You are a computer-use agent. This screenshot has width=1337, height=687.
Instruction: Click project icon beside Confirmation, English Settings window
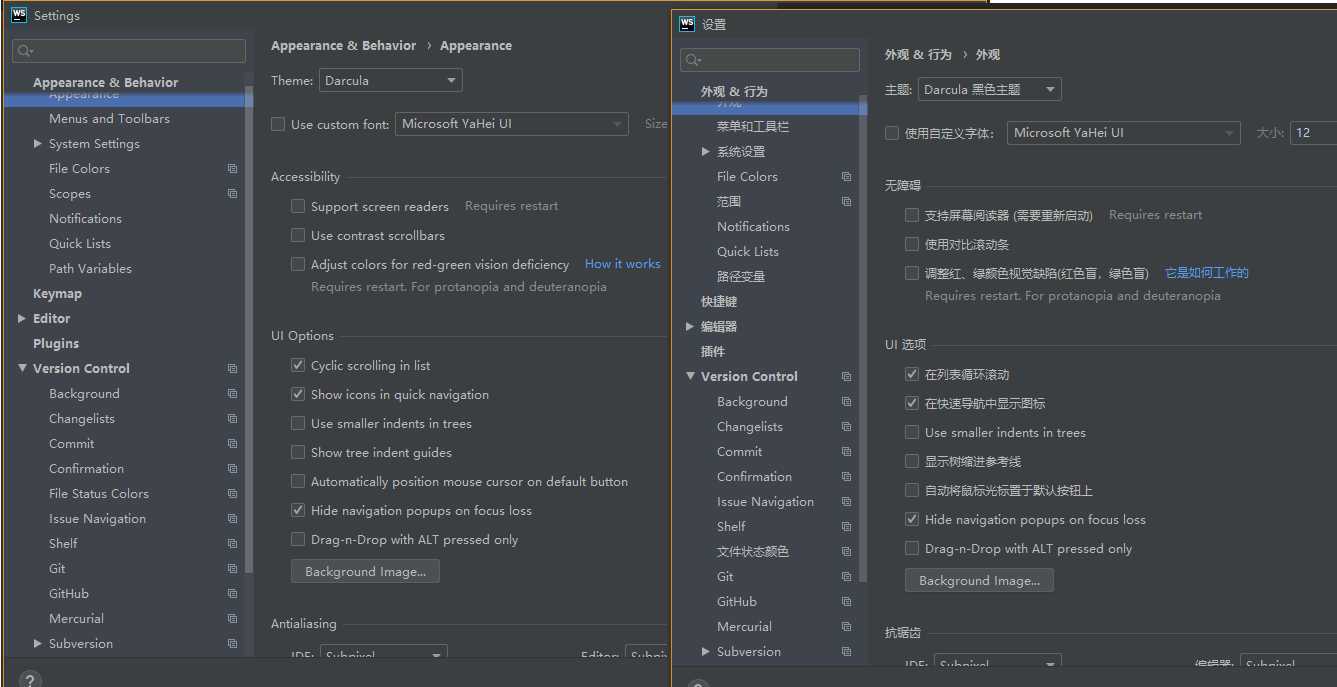click(232, 469)
